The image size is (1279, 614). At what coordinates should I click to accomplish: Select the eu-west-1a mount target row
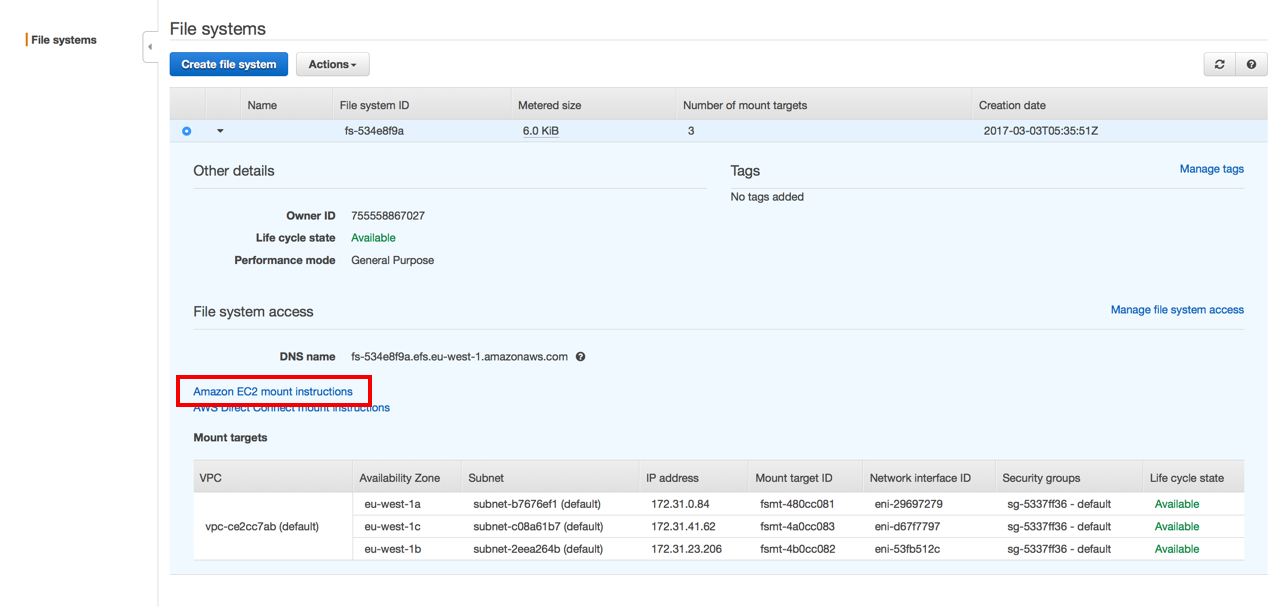(x=392, y=504)
